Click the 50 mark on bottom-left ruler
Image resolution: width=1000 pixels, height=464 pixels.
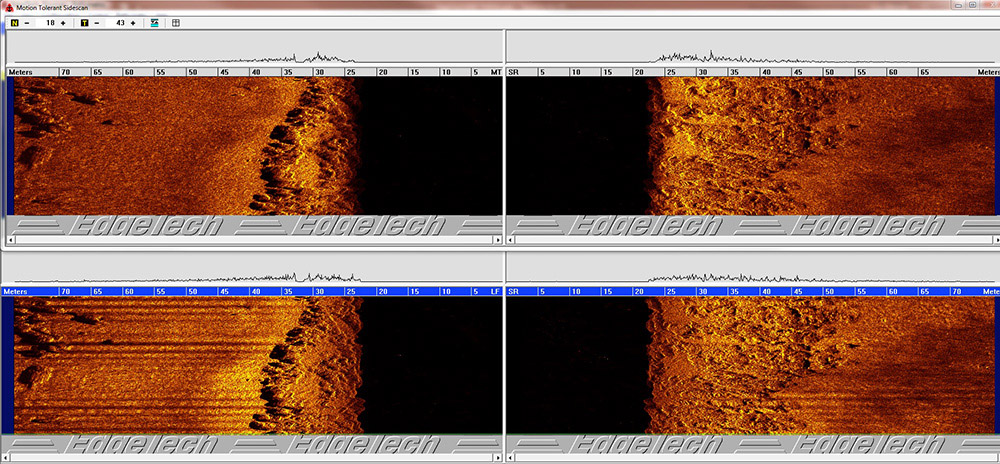pos(192,291)
